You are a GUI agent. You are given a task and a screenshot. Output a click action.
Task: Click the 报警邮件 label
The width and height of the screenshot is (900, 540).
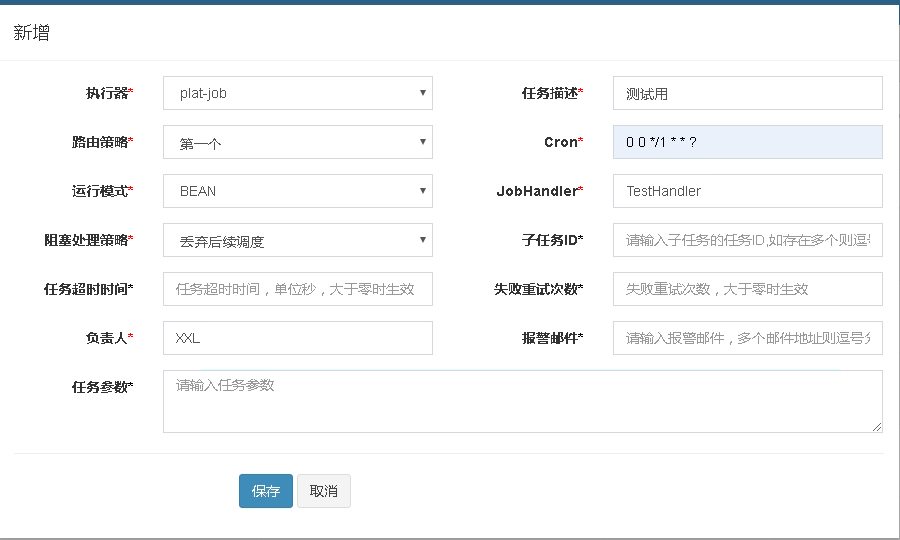coord(552,338)
